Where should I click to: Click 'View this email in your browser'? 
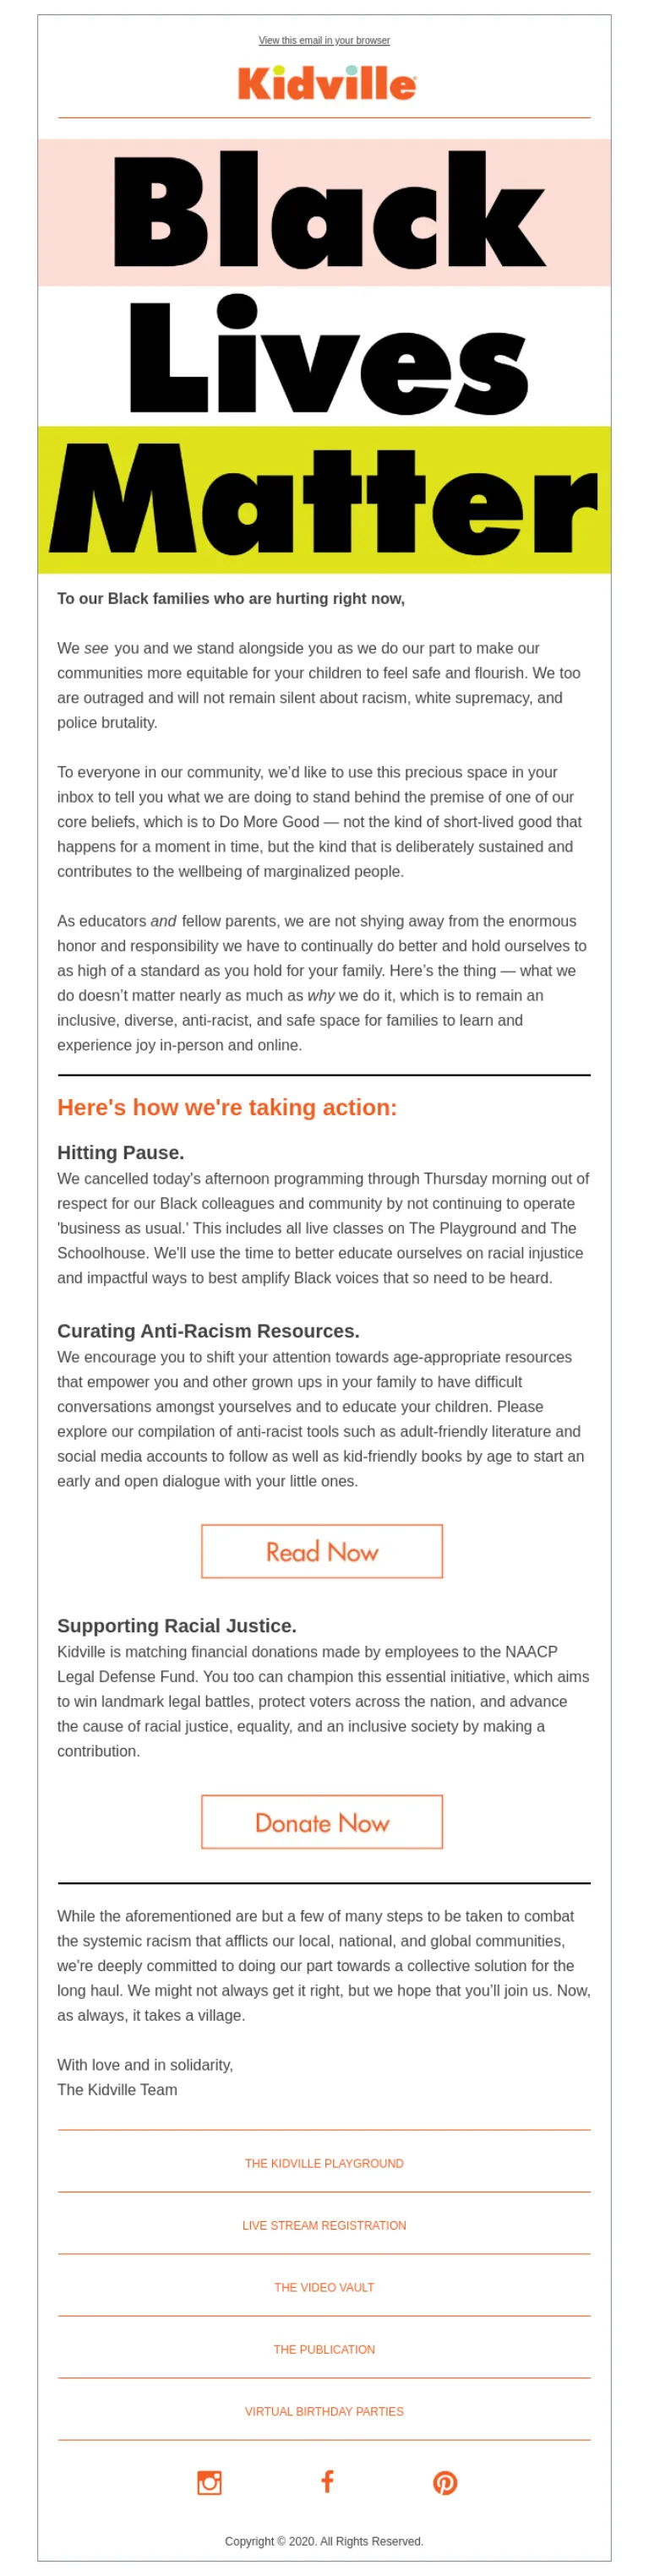point(324,41)
